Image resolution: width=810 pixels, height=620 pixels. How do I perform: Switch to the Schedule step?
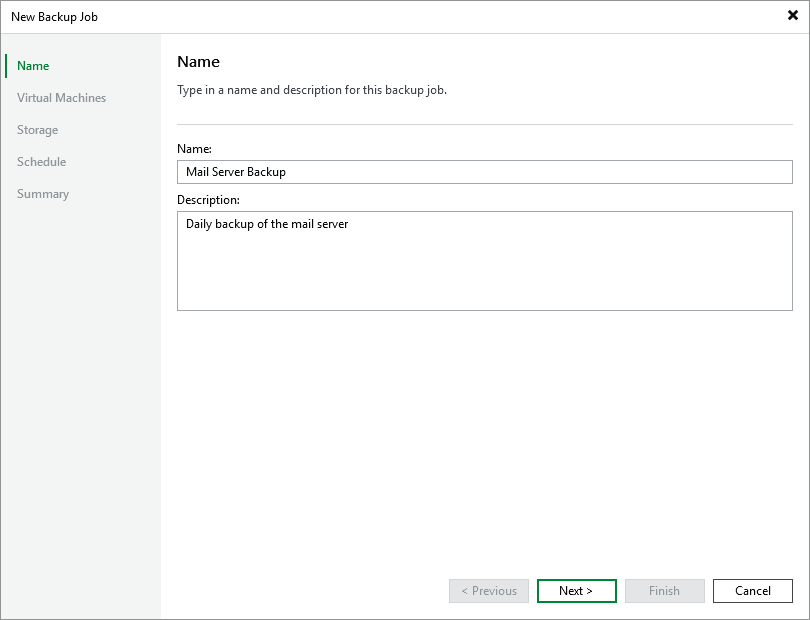[41, 162]
